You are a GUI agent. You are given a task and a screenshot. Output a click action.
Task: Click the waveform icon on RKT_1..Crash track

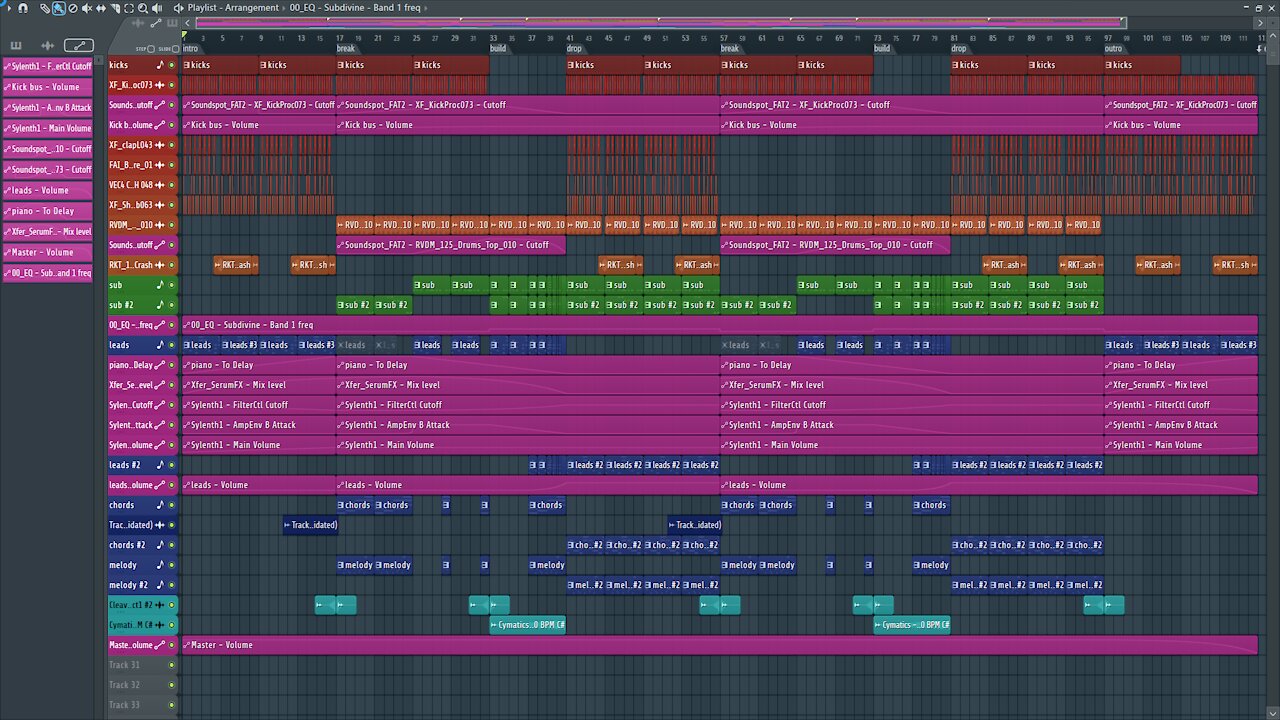(160, 265)
